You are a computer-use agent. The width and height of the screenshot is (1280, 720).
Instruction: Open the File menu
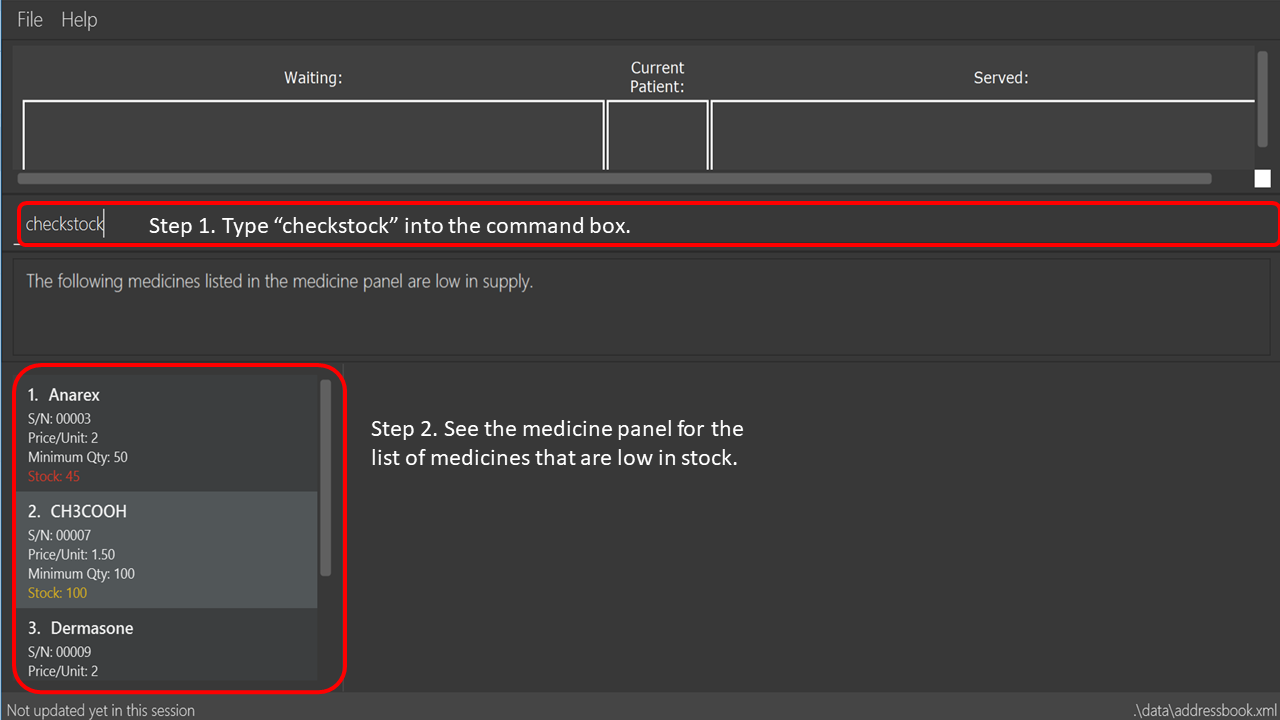(30, 20)
